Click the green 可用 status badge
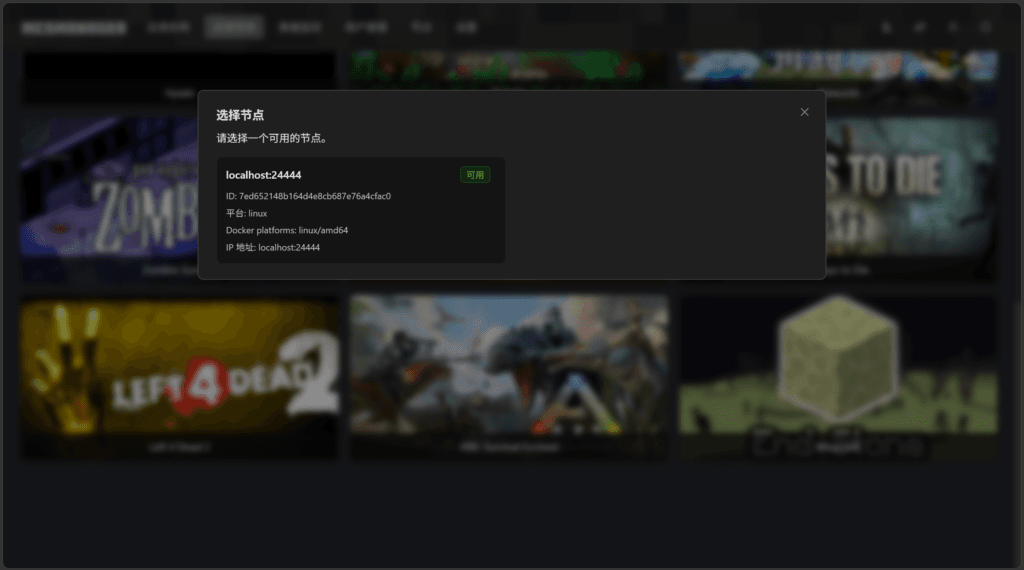The width and height of the screenshot is (1024, 570). click(475, 175)
